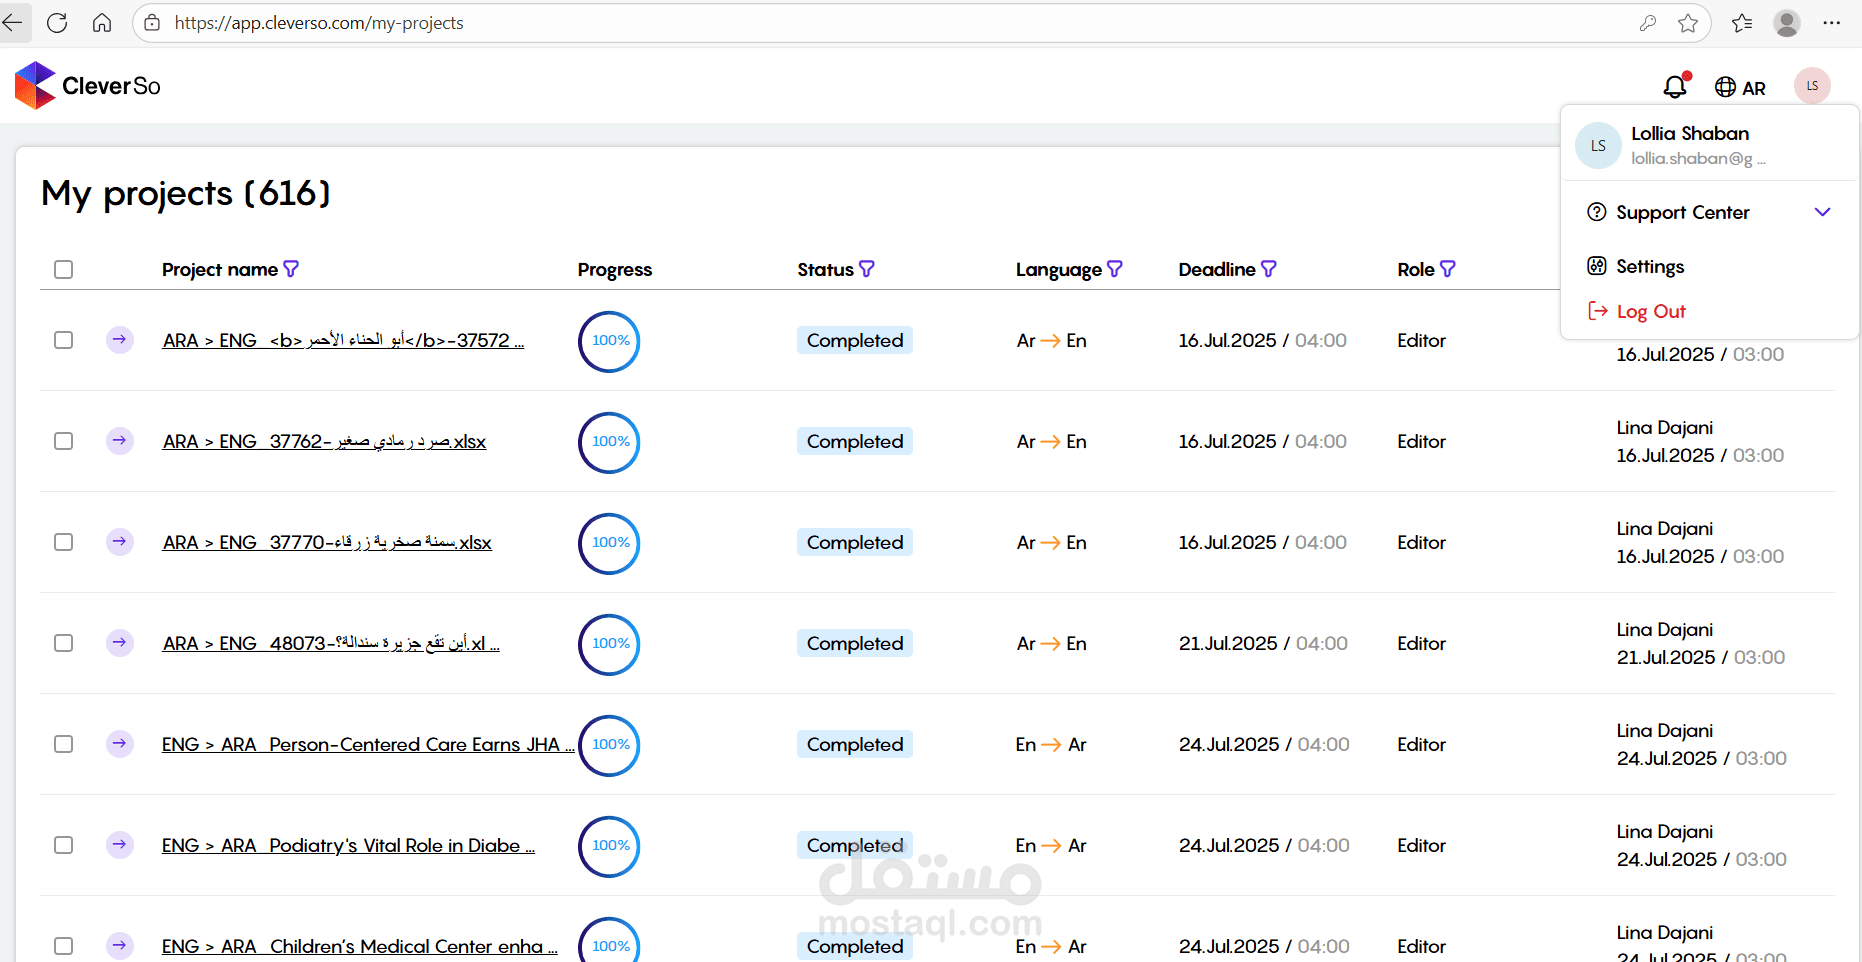The height and width of the screenshot is (962, 1862).
Task: Go back with browser back arrow
Action: [x=12, y=22]
